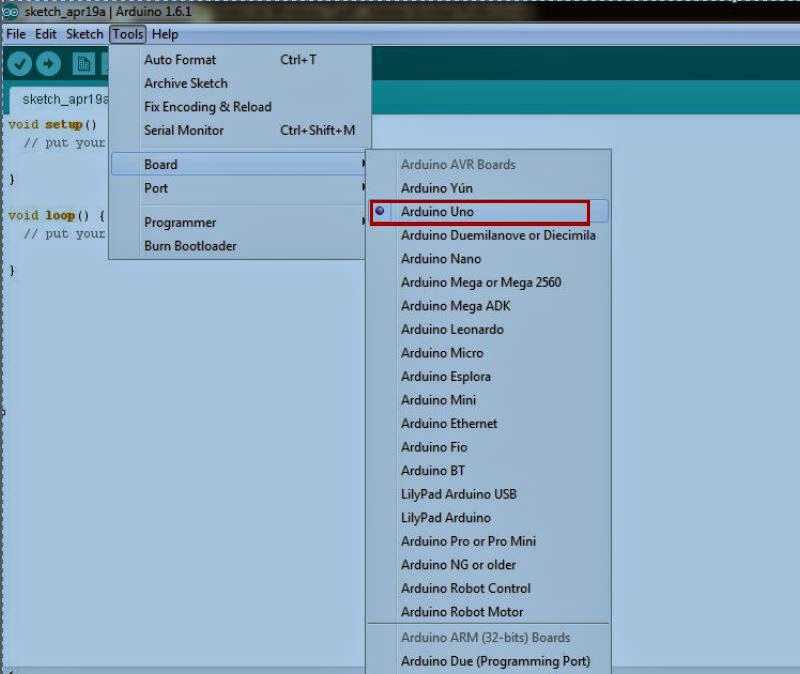Screen dimensions: 800x674
Task: Open the Help menu
Action: tap(165, 34)
